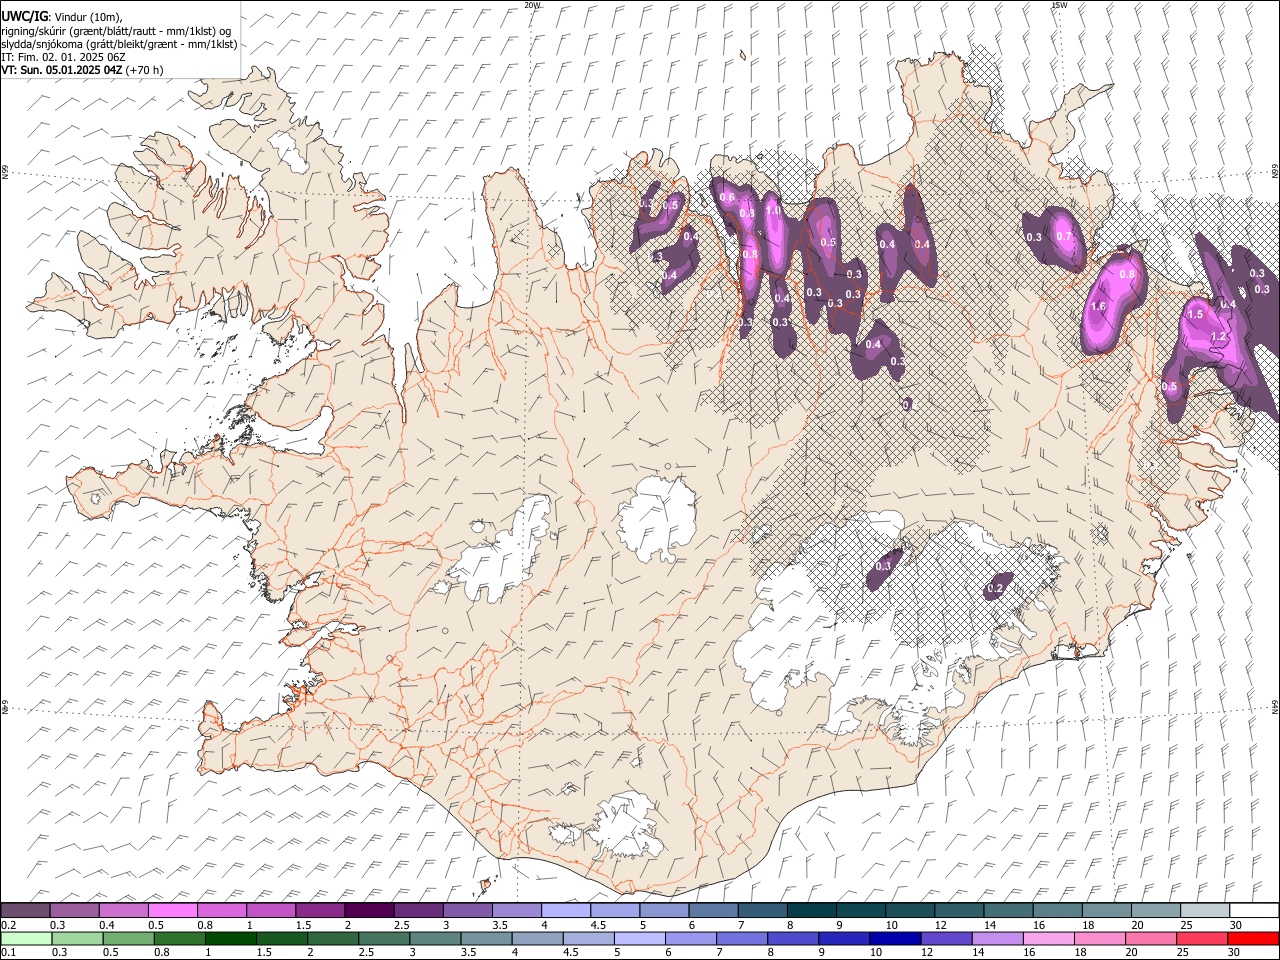Click the darkest purple swatch labeled 2, upper scale

tap(369, 911)
